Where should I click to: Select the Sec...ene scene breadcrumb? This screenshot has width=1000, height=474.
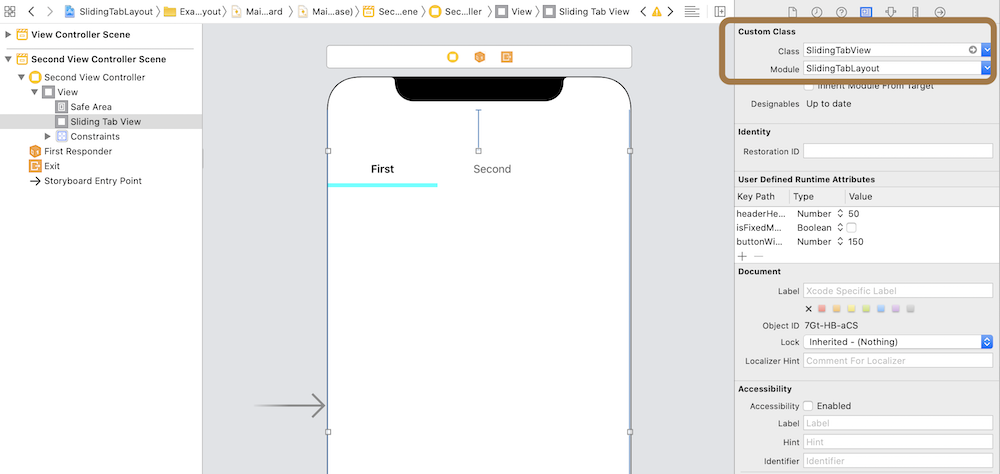tap(391, 11)
